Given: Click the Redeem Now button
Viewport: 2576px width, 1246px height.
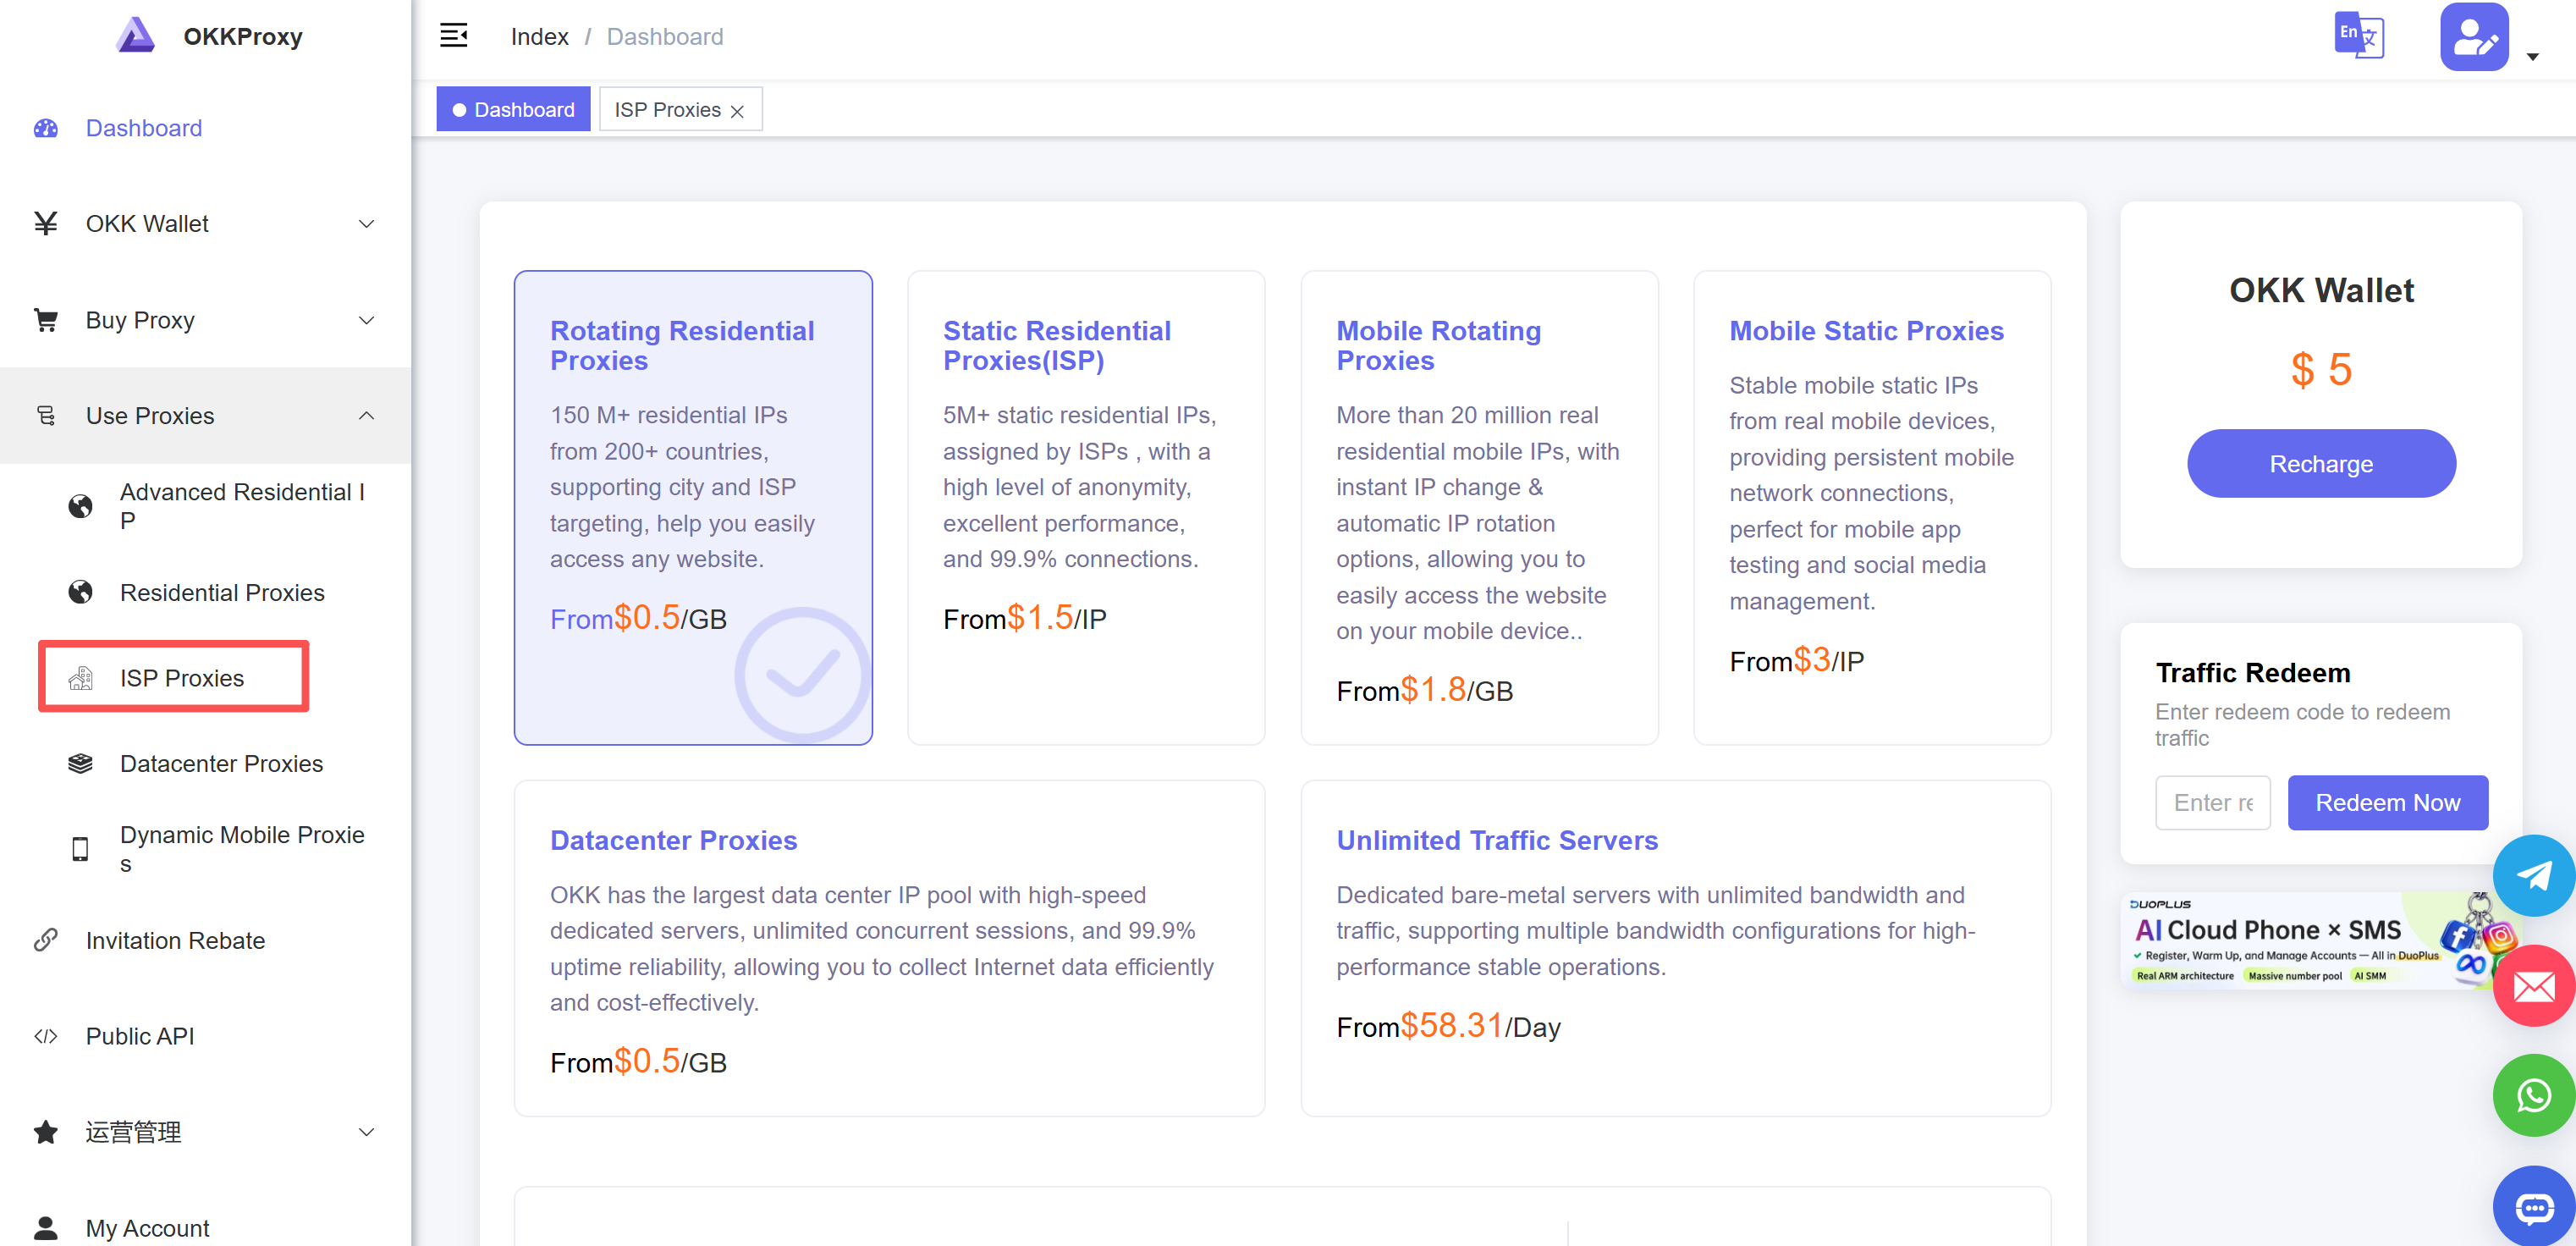Looking at the screenshot, I should pyautogui.click(x=2387, y=802).
